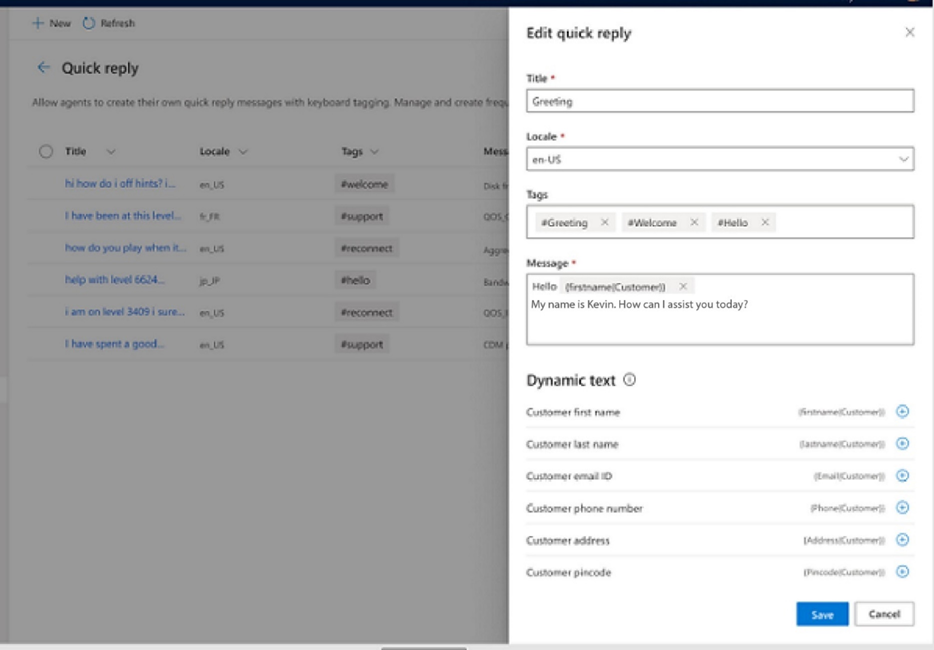Open the Locale dropdown en-US
This screenshot has height=650, width=934.
(x=719, y=159)
